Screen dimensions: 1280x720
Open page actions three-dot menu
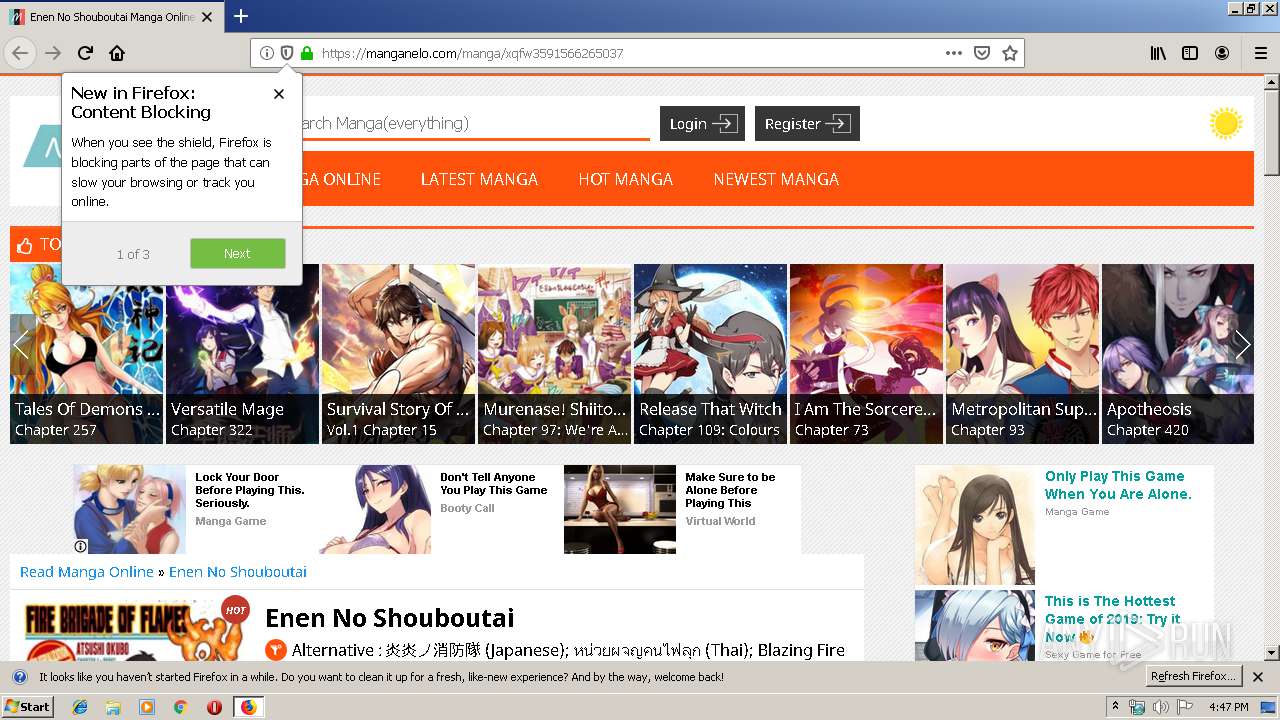[954, 53]
